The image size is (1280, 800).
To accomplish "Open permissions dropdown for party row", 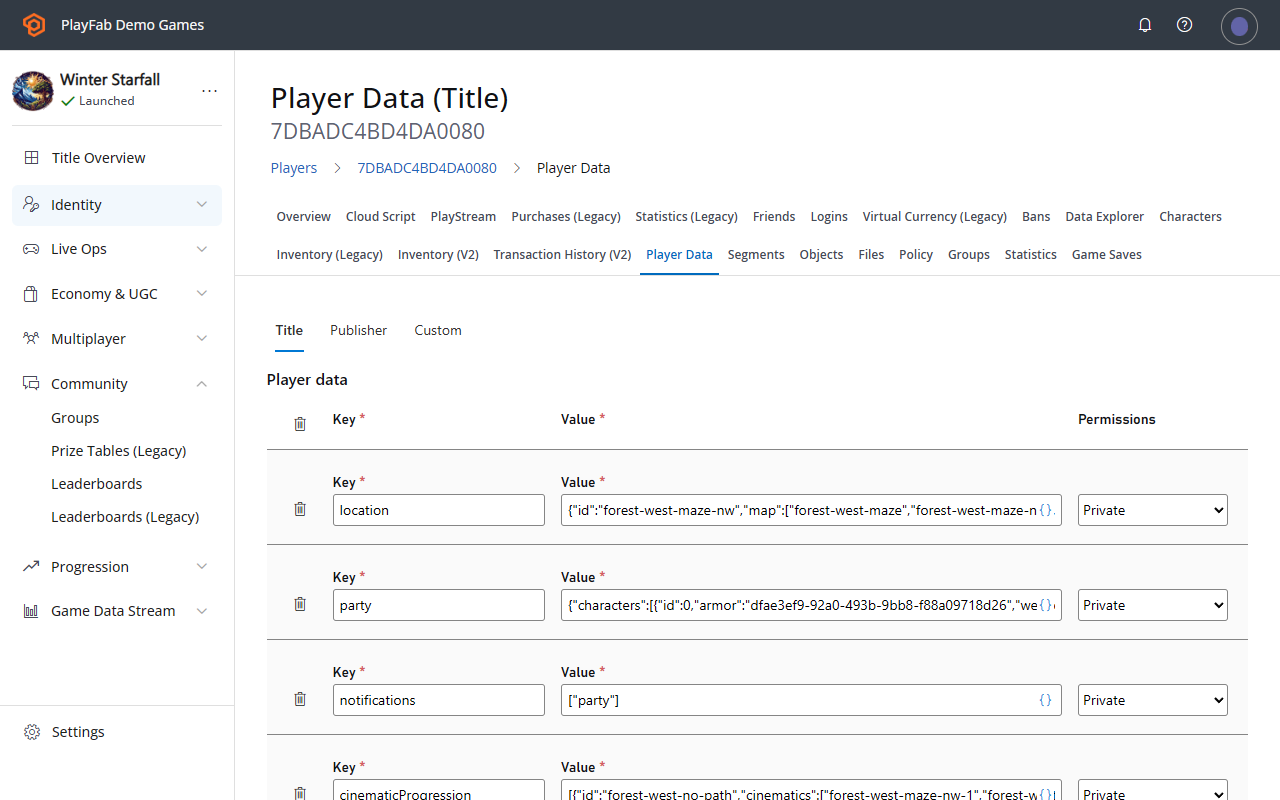I will coord(1153,605).
